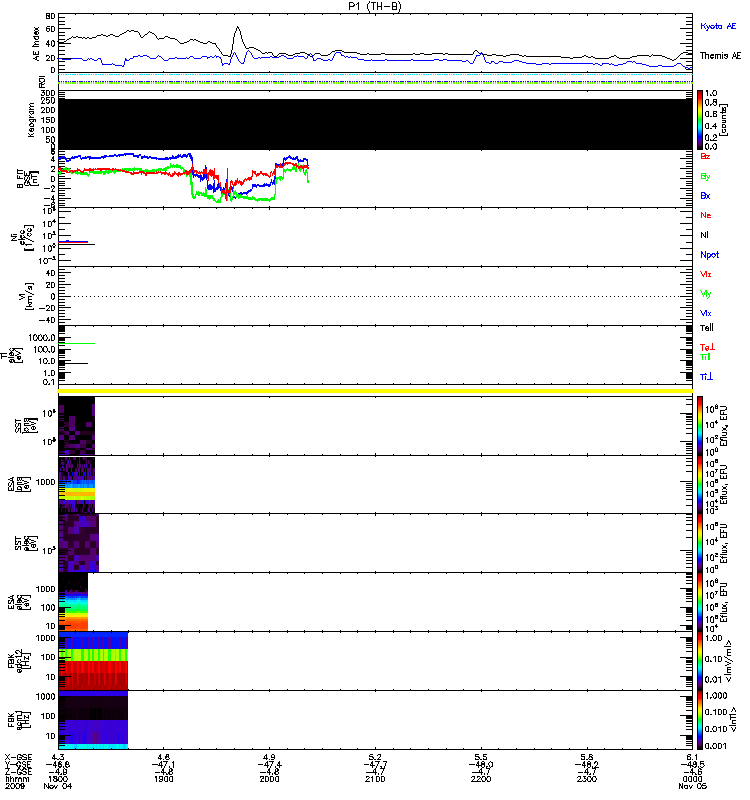The width and height of the screenshot is (750, 800).
Task: Click the FBK edc12 mV/m color bar
Action: [700, 661]
